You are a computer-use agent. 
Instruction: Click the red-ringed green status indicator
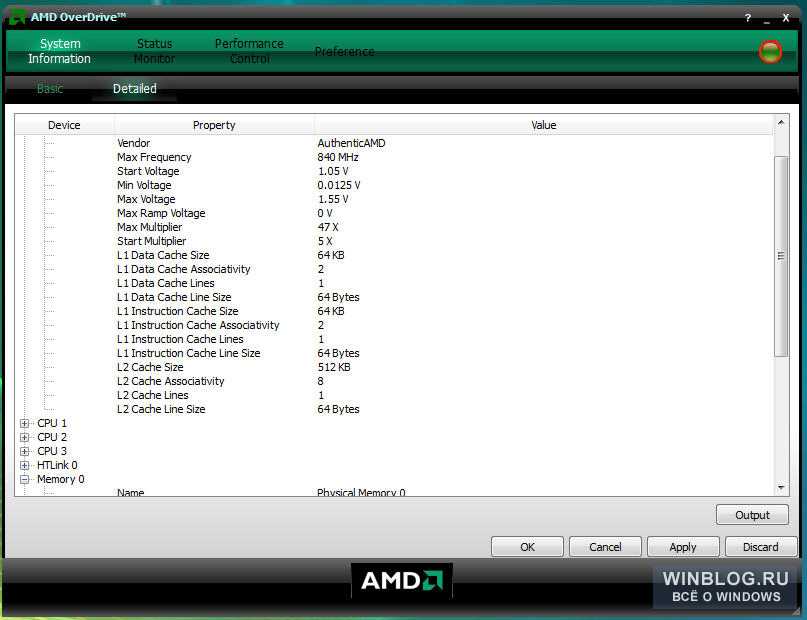770,51
